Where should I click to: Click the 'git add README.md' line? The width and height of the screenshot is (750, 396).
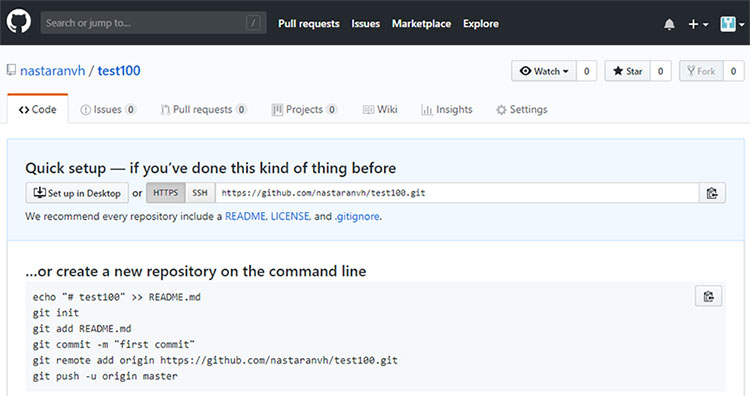tap(82, 329)
